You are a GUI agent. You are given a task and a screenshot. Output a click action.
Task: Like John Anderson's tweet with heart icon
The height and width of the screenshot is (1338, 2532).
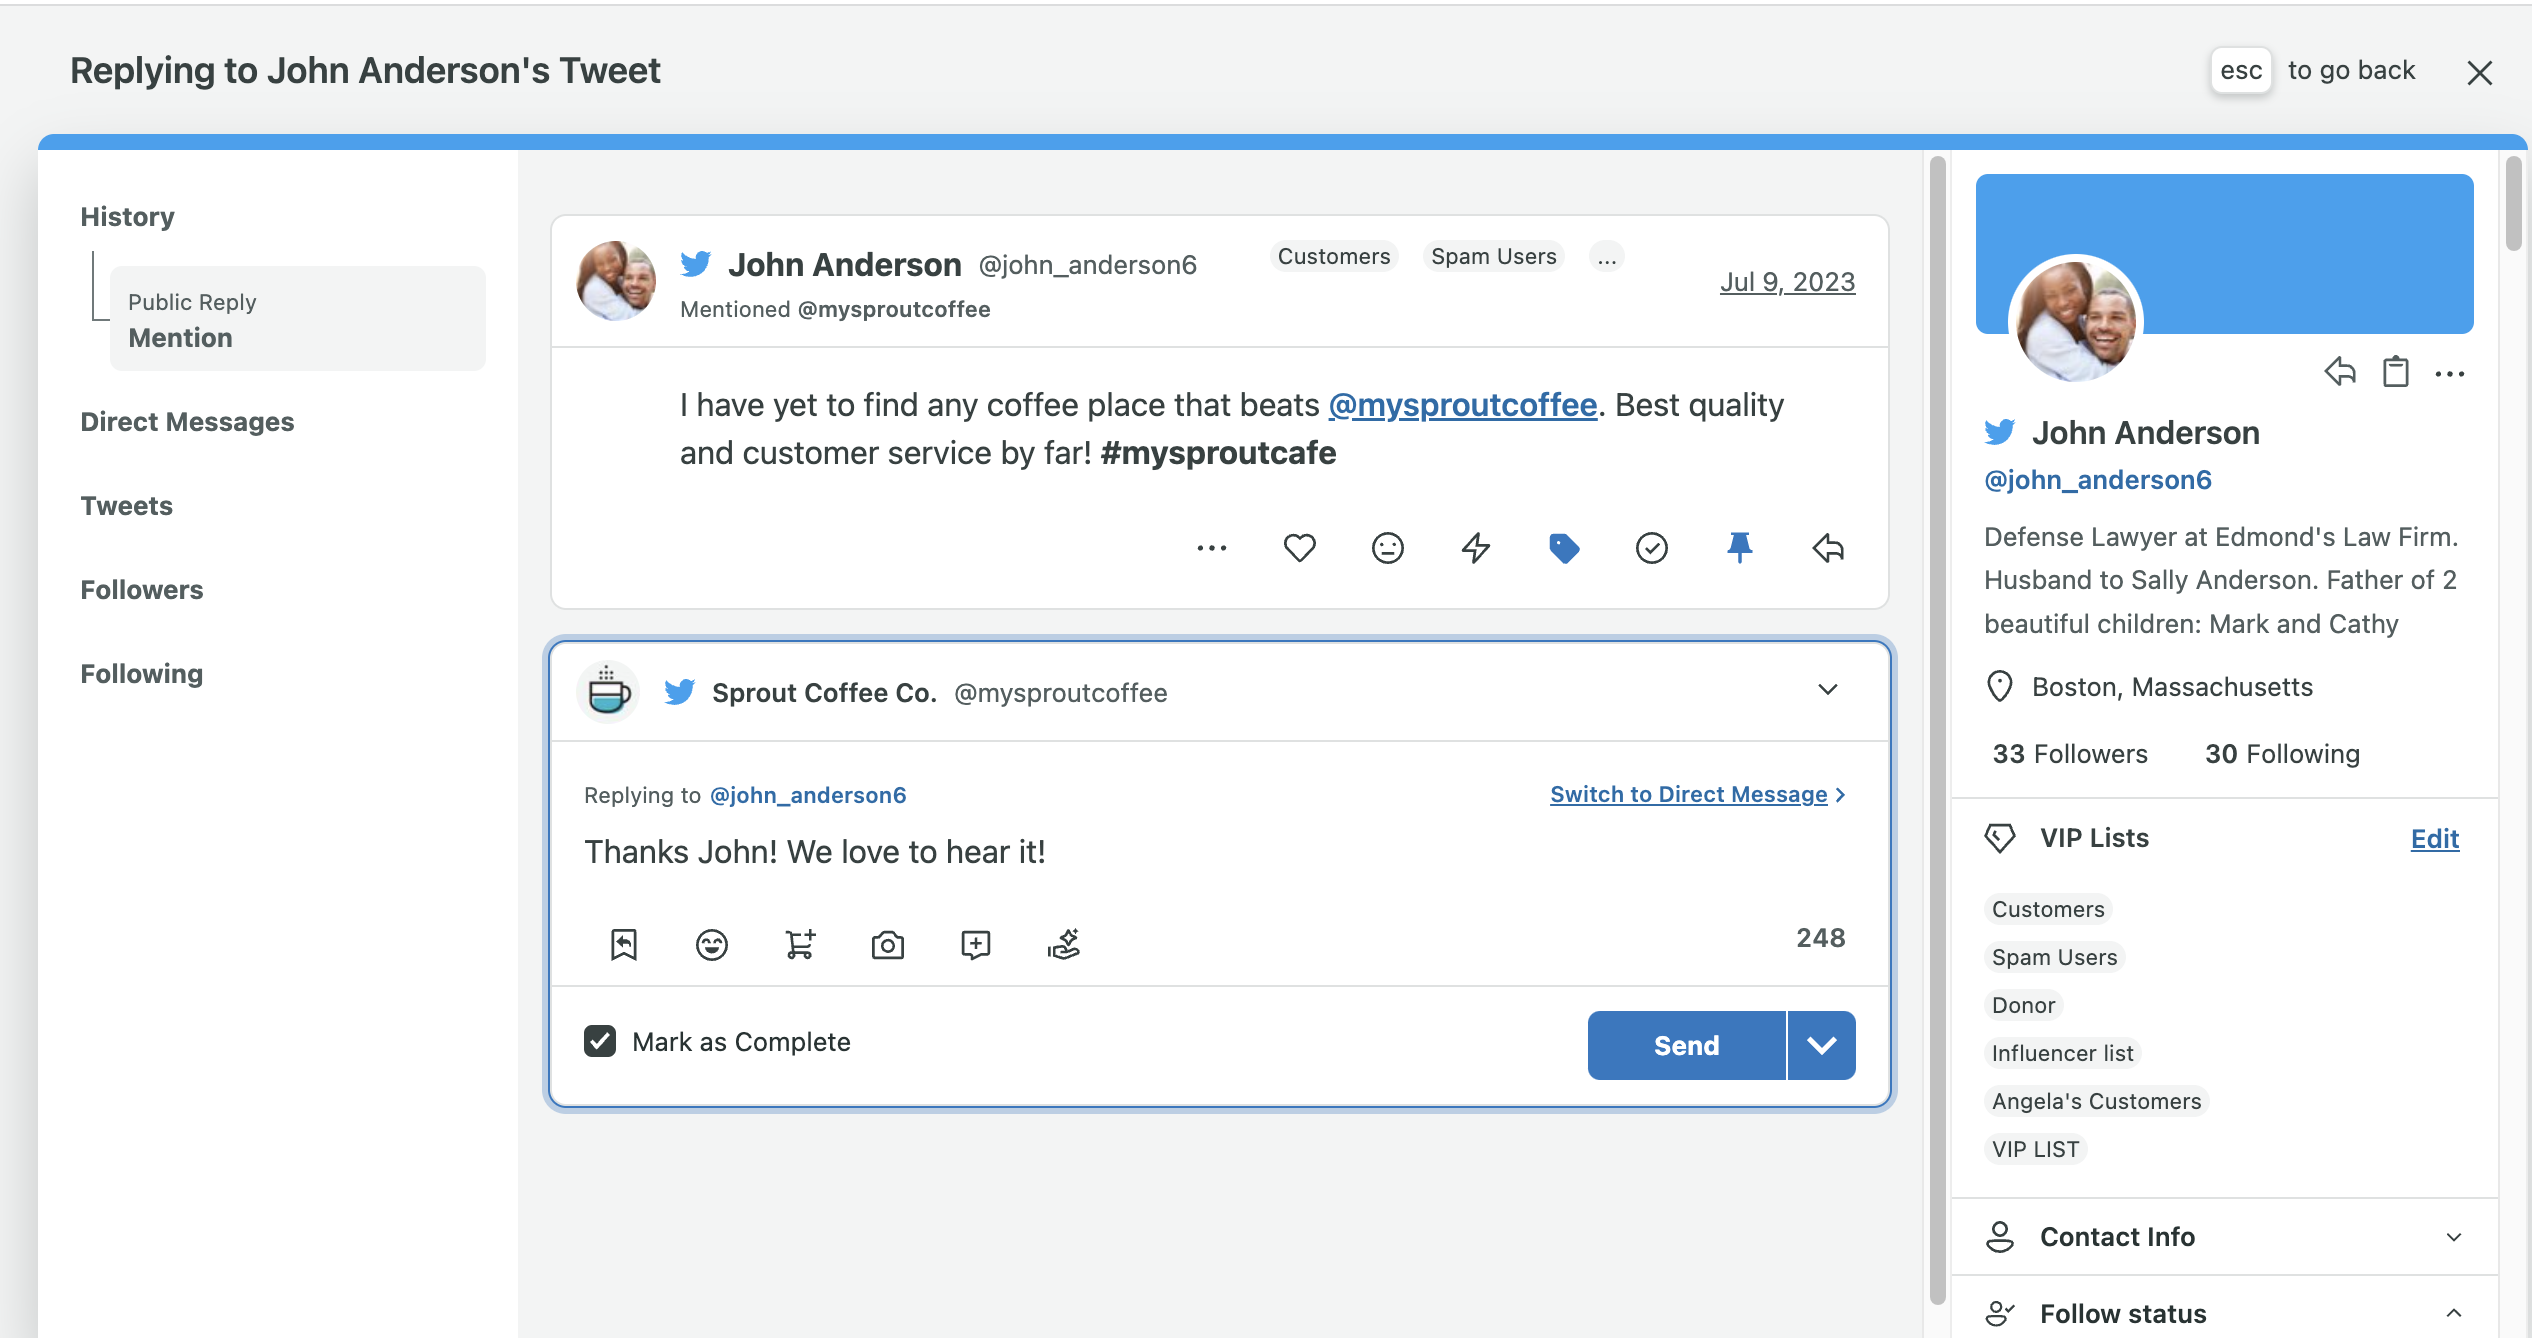pyautogui.click(x=1300, y=548)
